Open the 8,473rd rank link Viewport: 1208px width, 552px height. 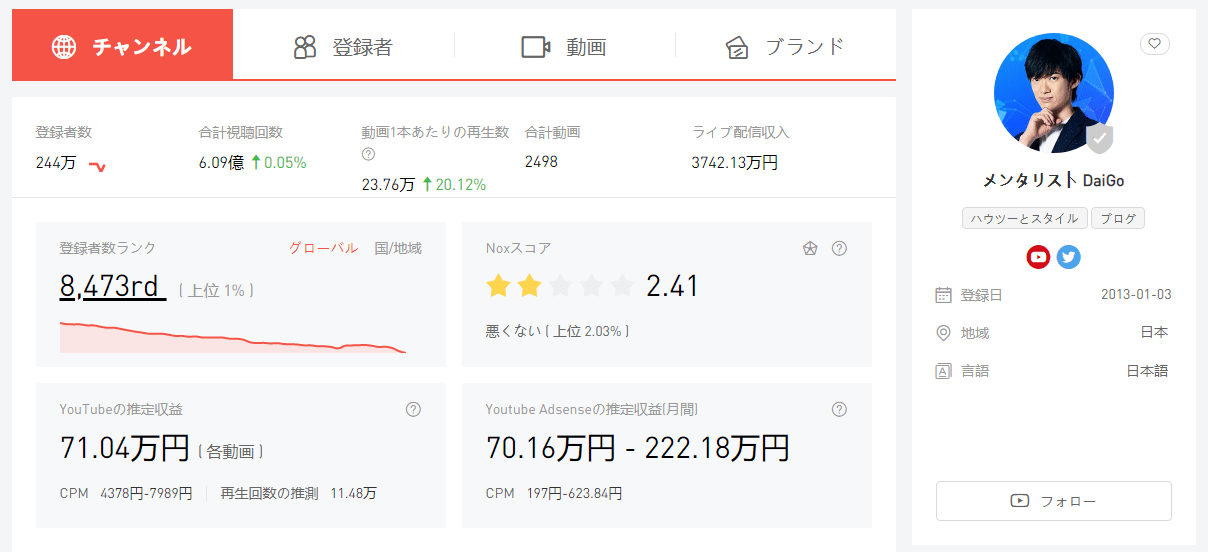pos(112,287)
